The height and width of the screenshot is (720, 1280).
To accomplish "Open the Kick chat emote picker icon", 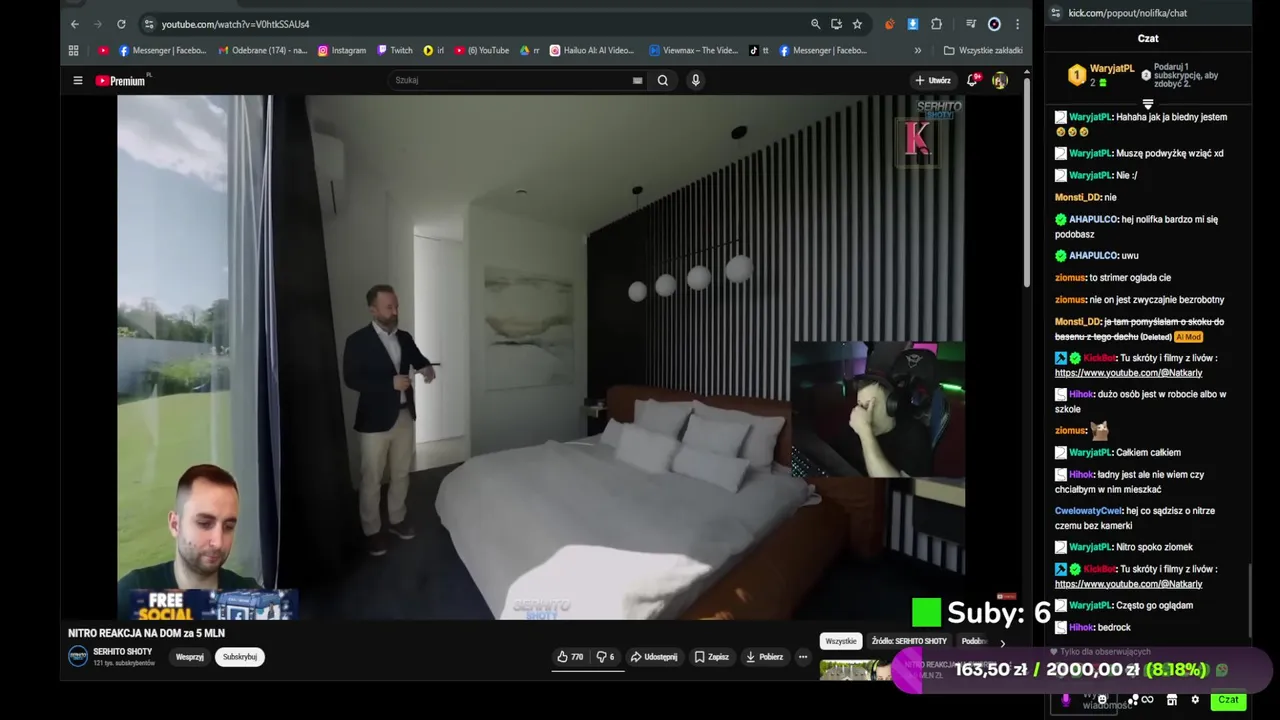I will coord(1102,700).
